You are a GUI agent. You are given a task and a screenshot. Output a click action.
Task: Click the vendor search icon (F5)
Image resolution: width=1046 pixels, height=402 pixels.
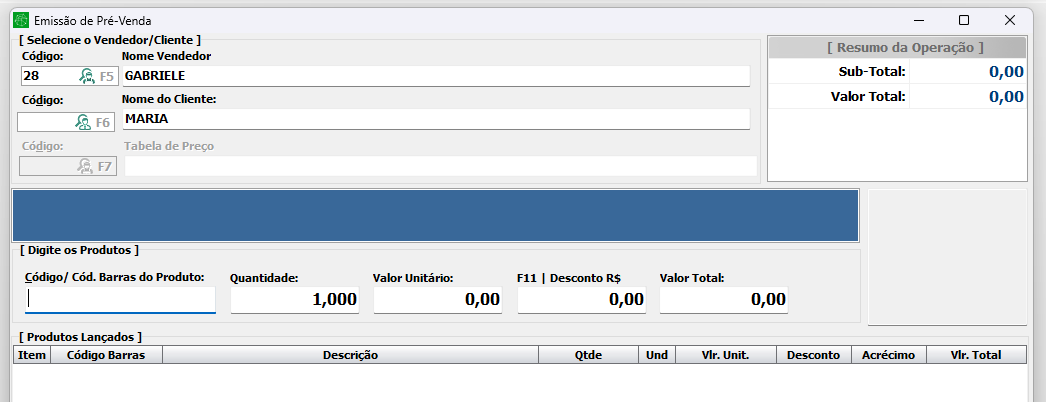(87, 76)
